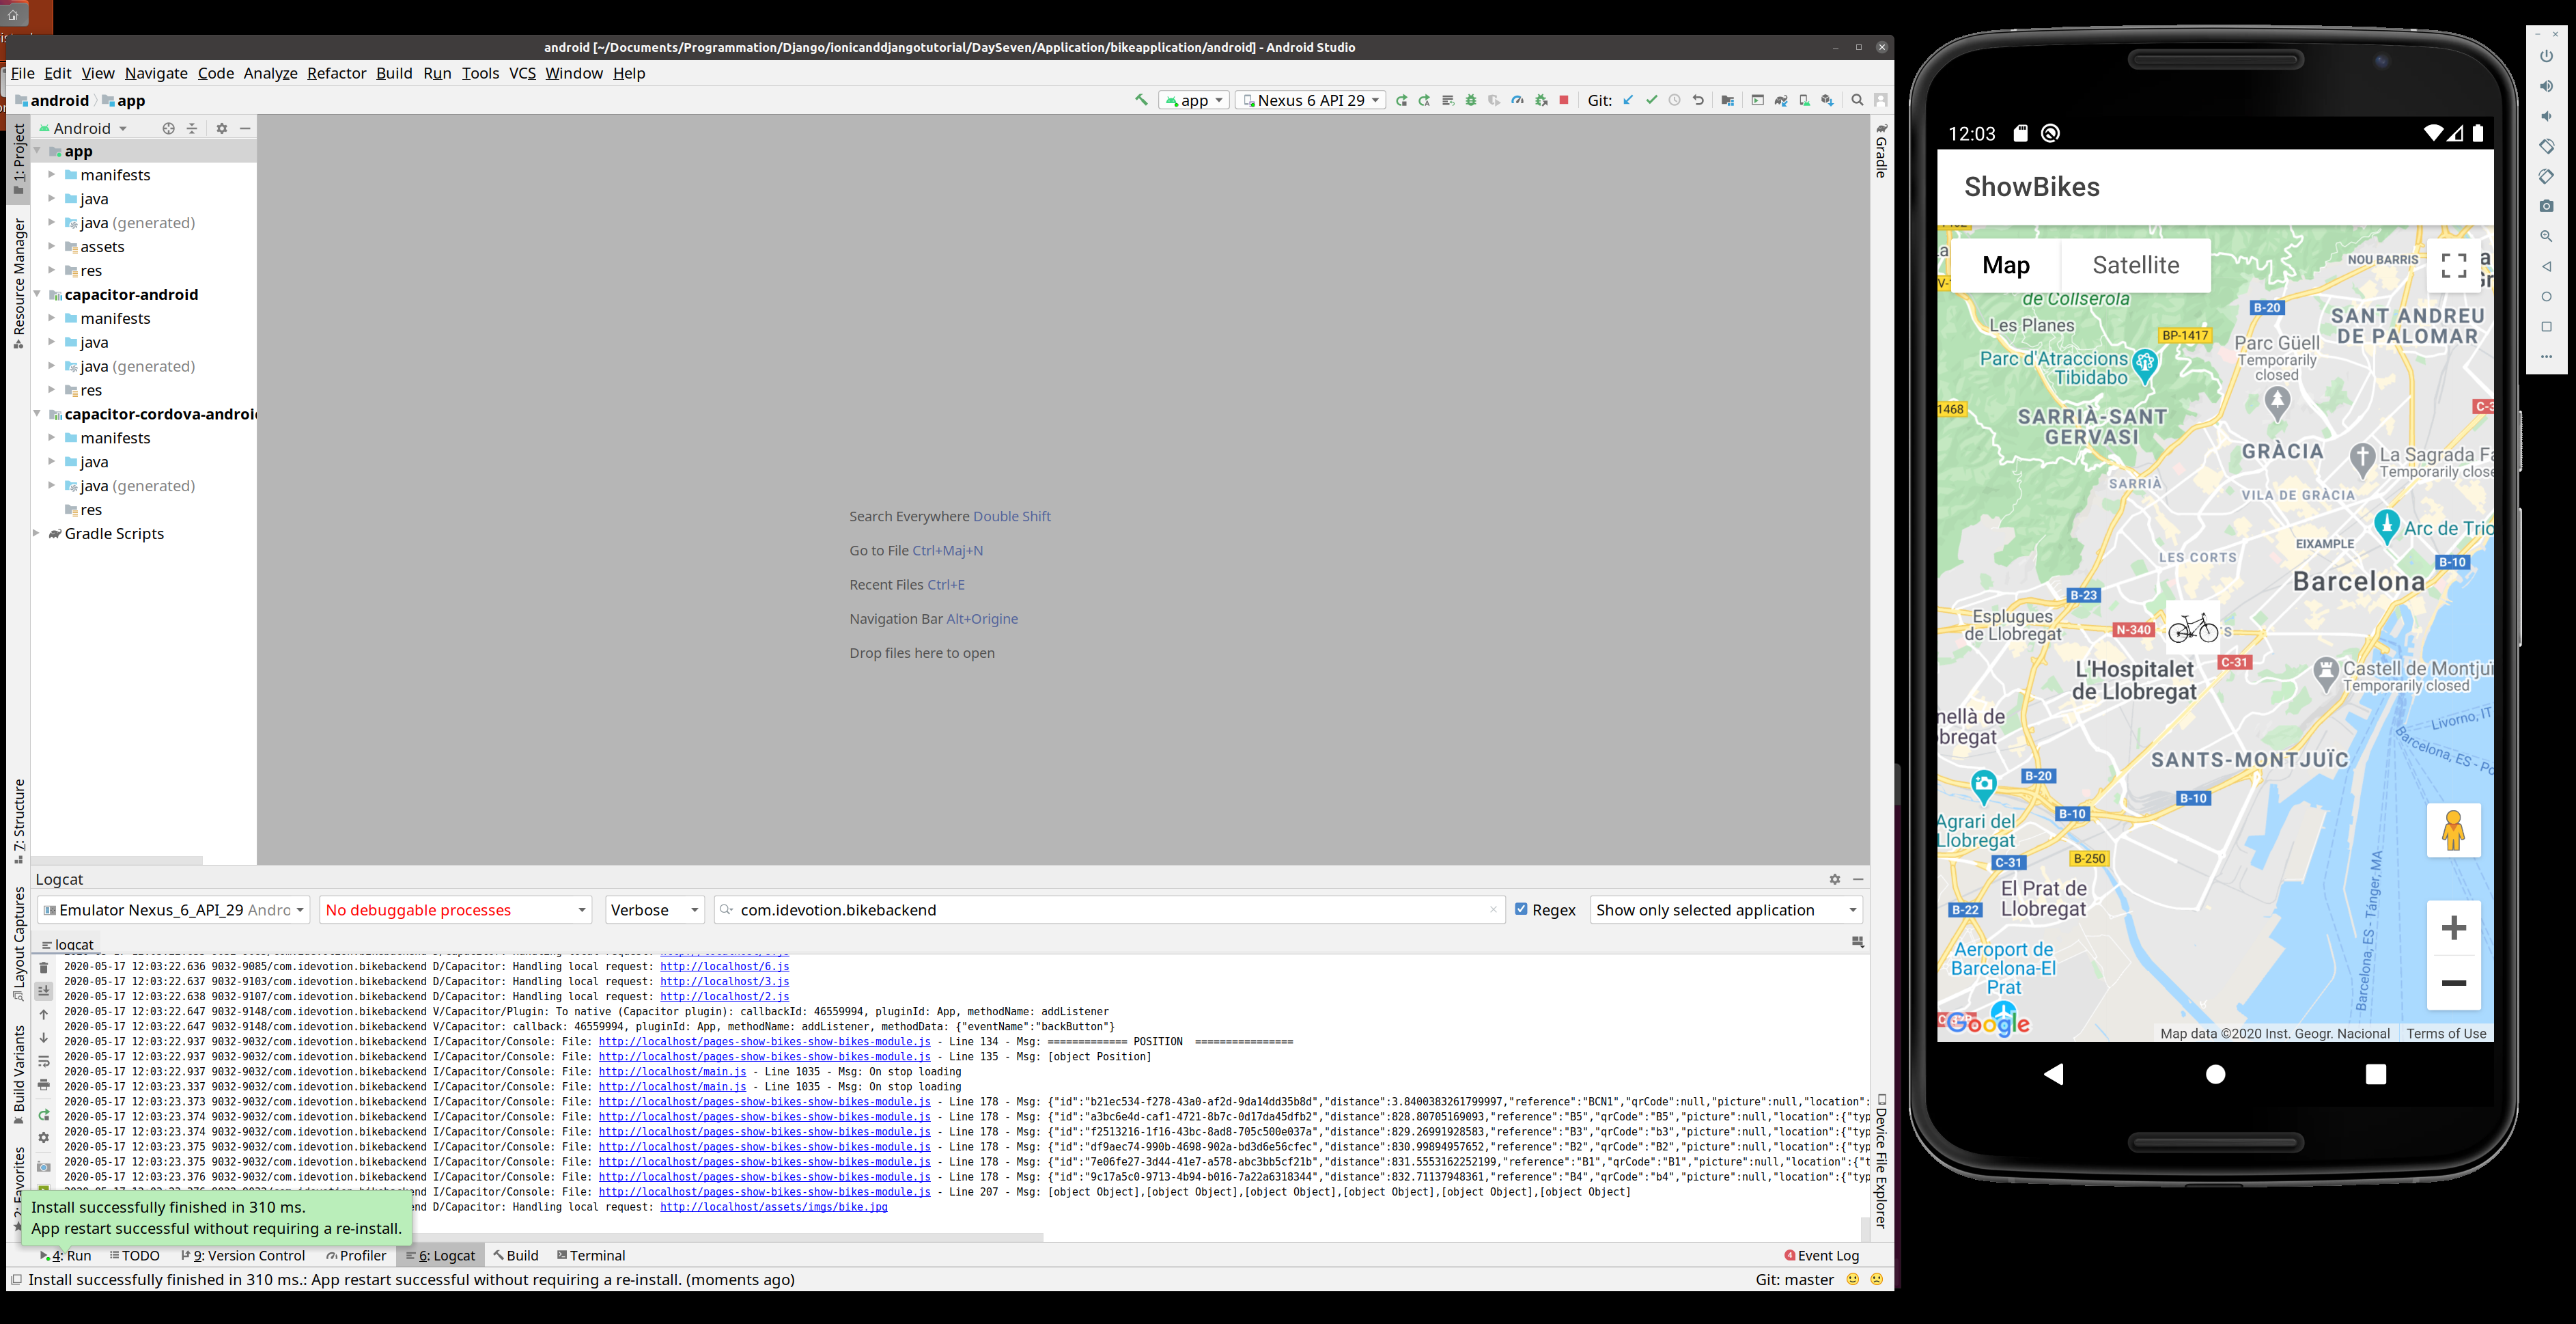Open the Profiler tool tab
This screenshot has height=1324, width=2576.
tap(356, 1255)
